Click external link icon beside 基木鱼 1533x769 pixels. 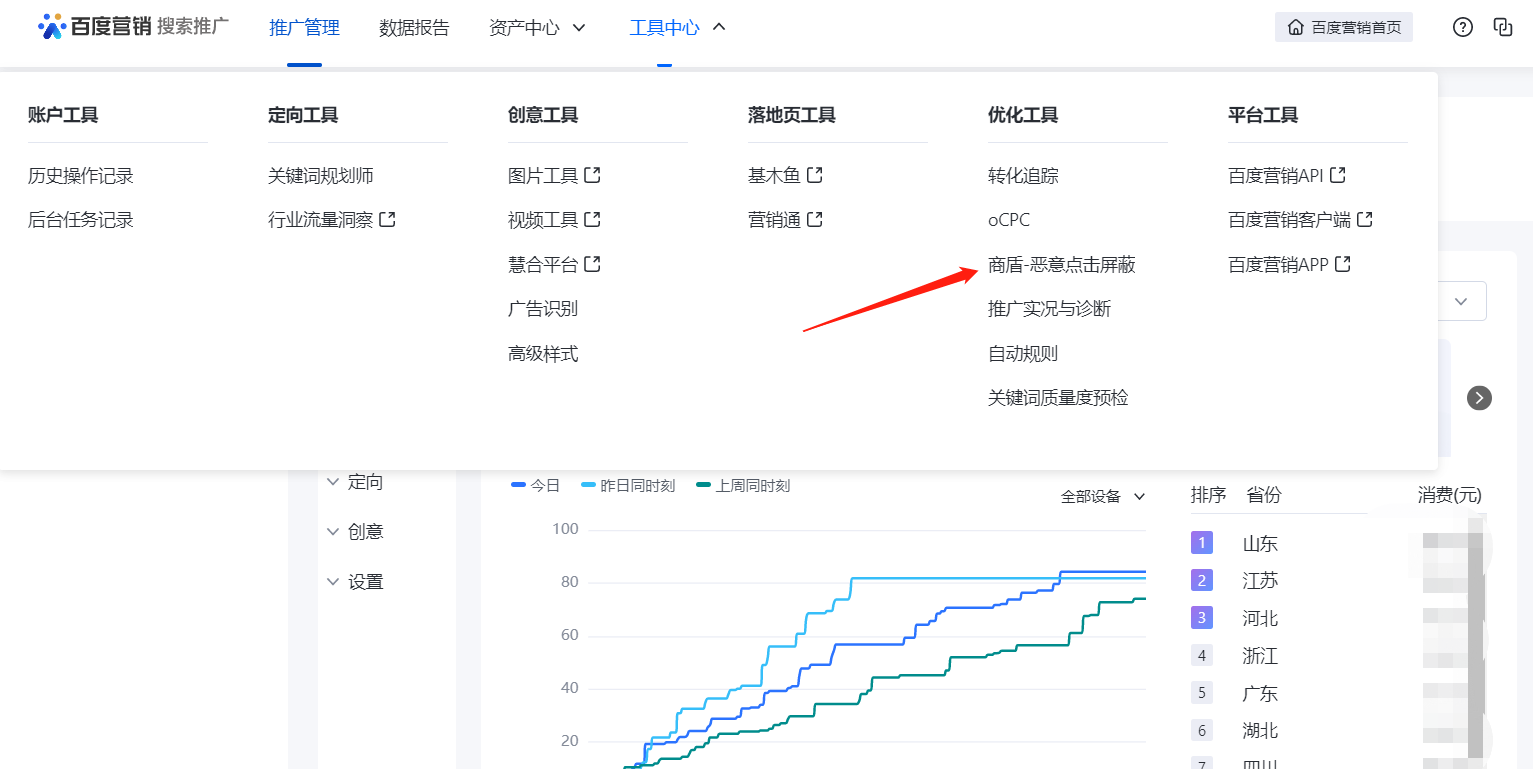(x=815, y=175)
